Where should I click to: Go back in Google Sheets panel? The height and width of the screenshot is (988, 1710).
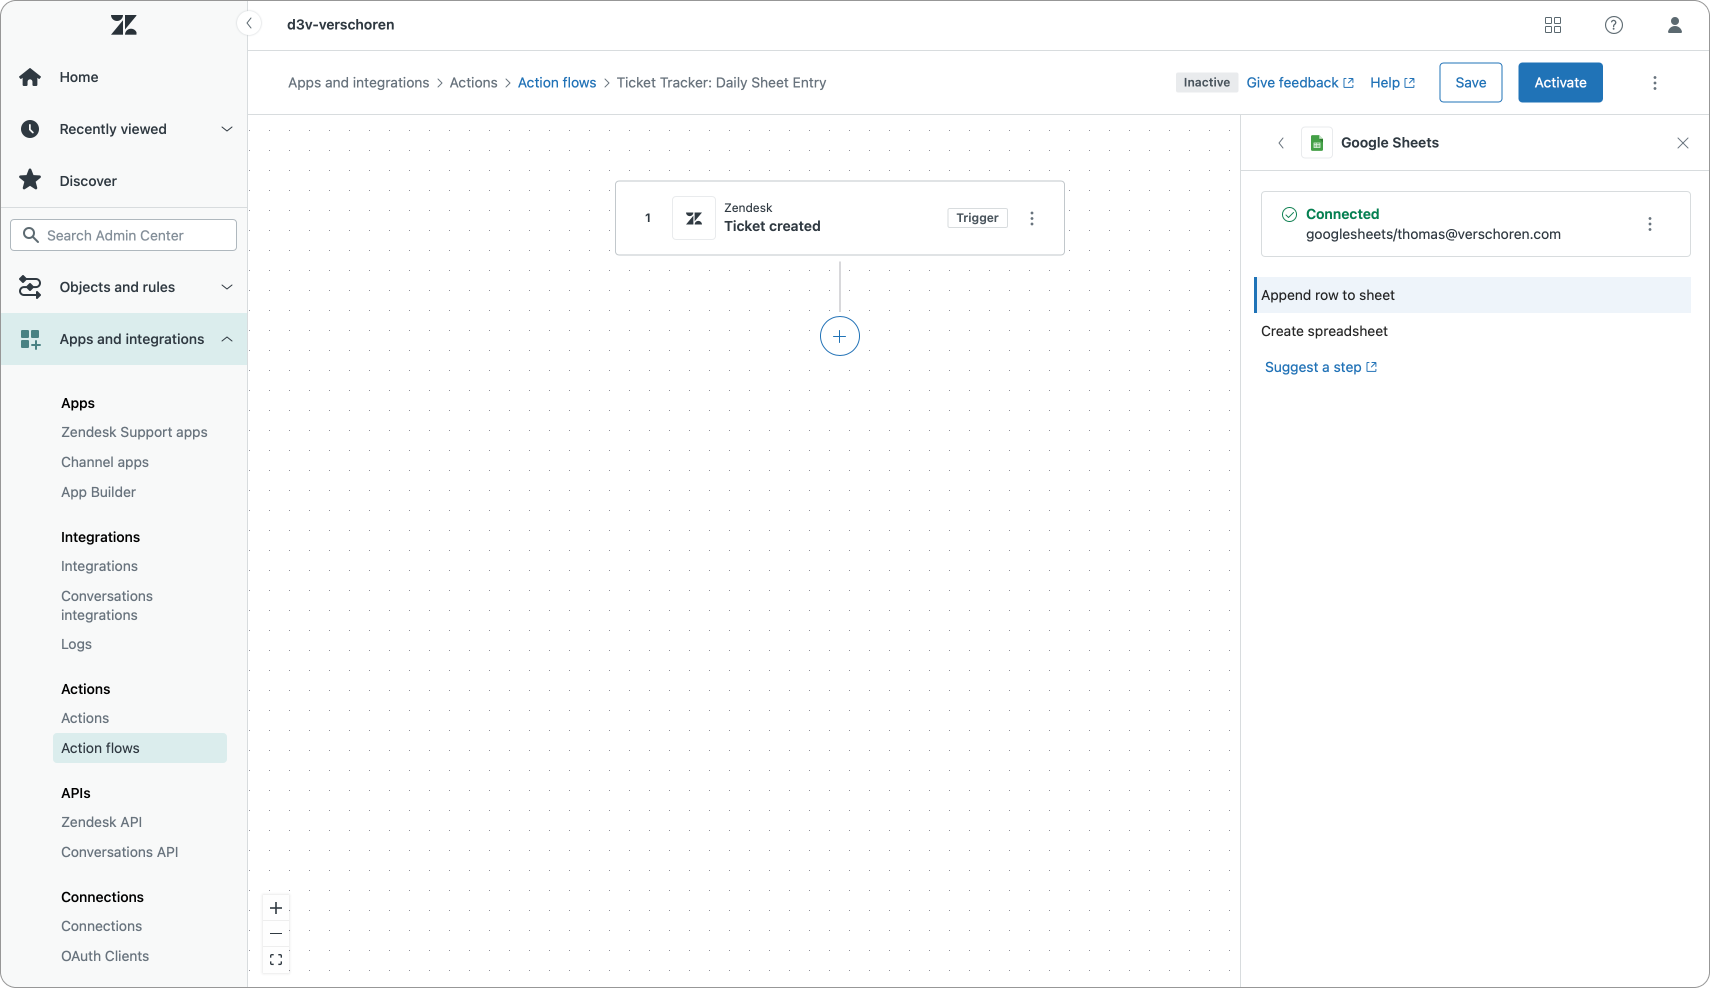point(1281,143)
